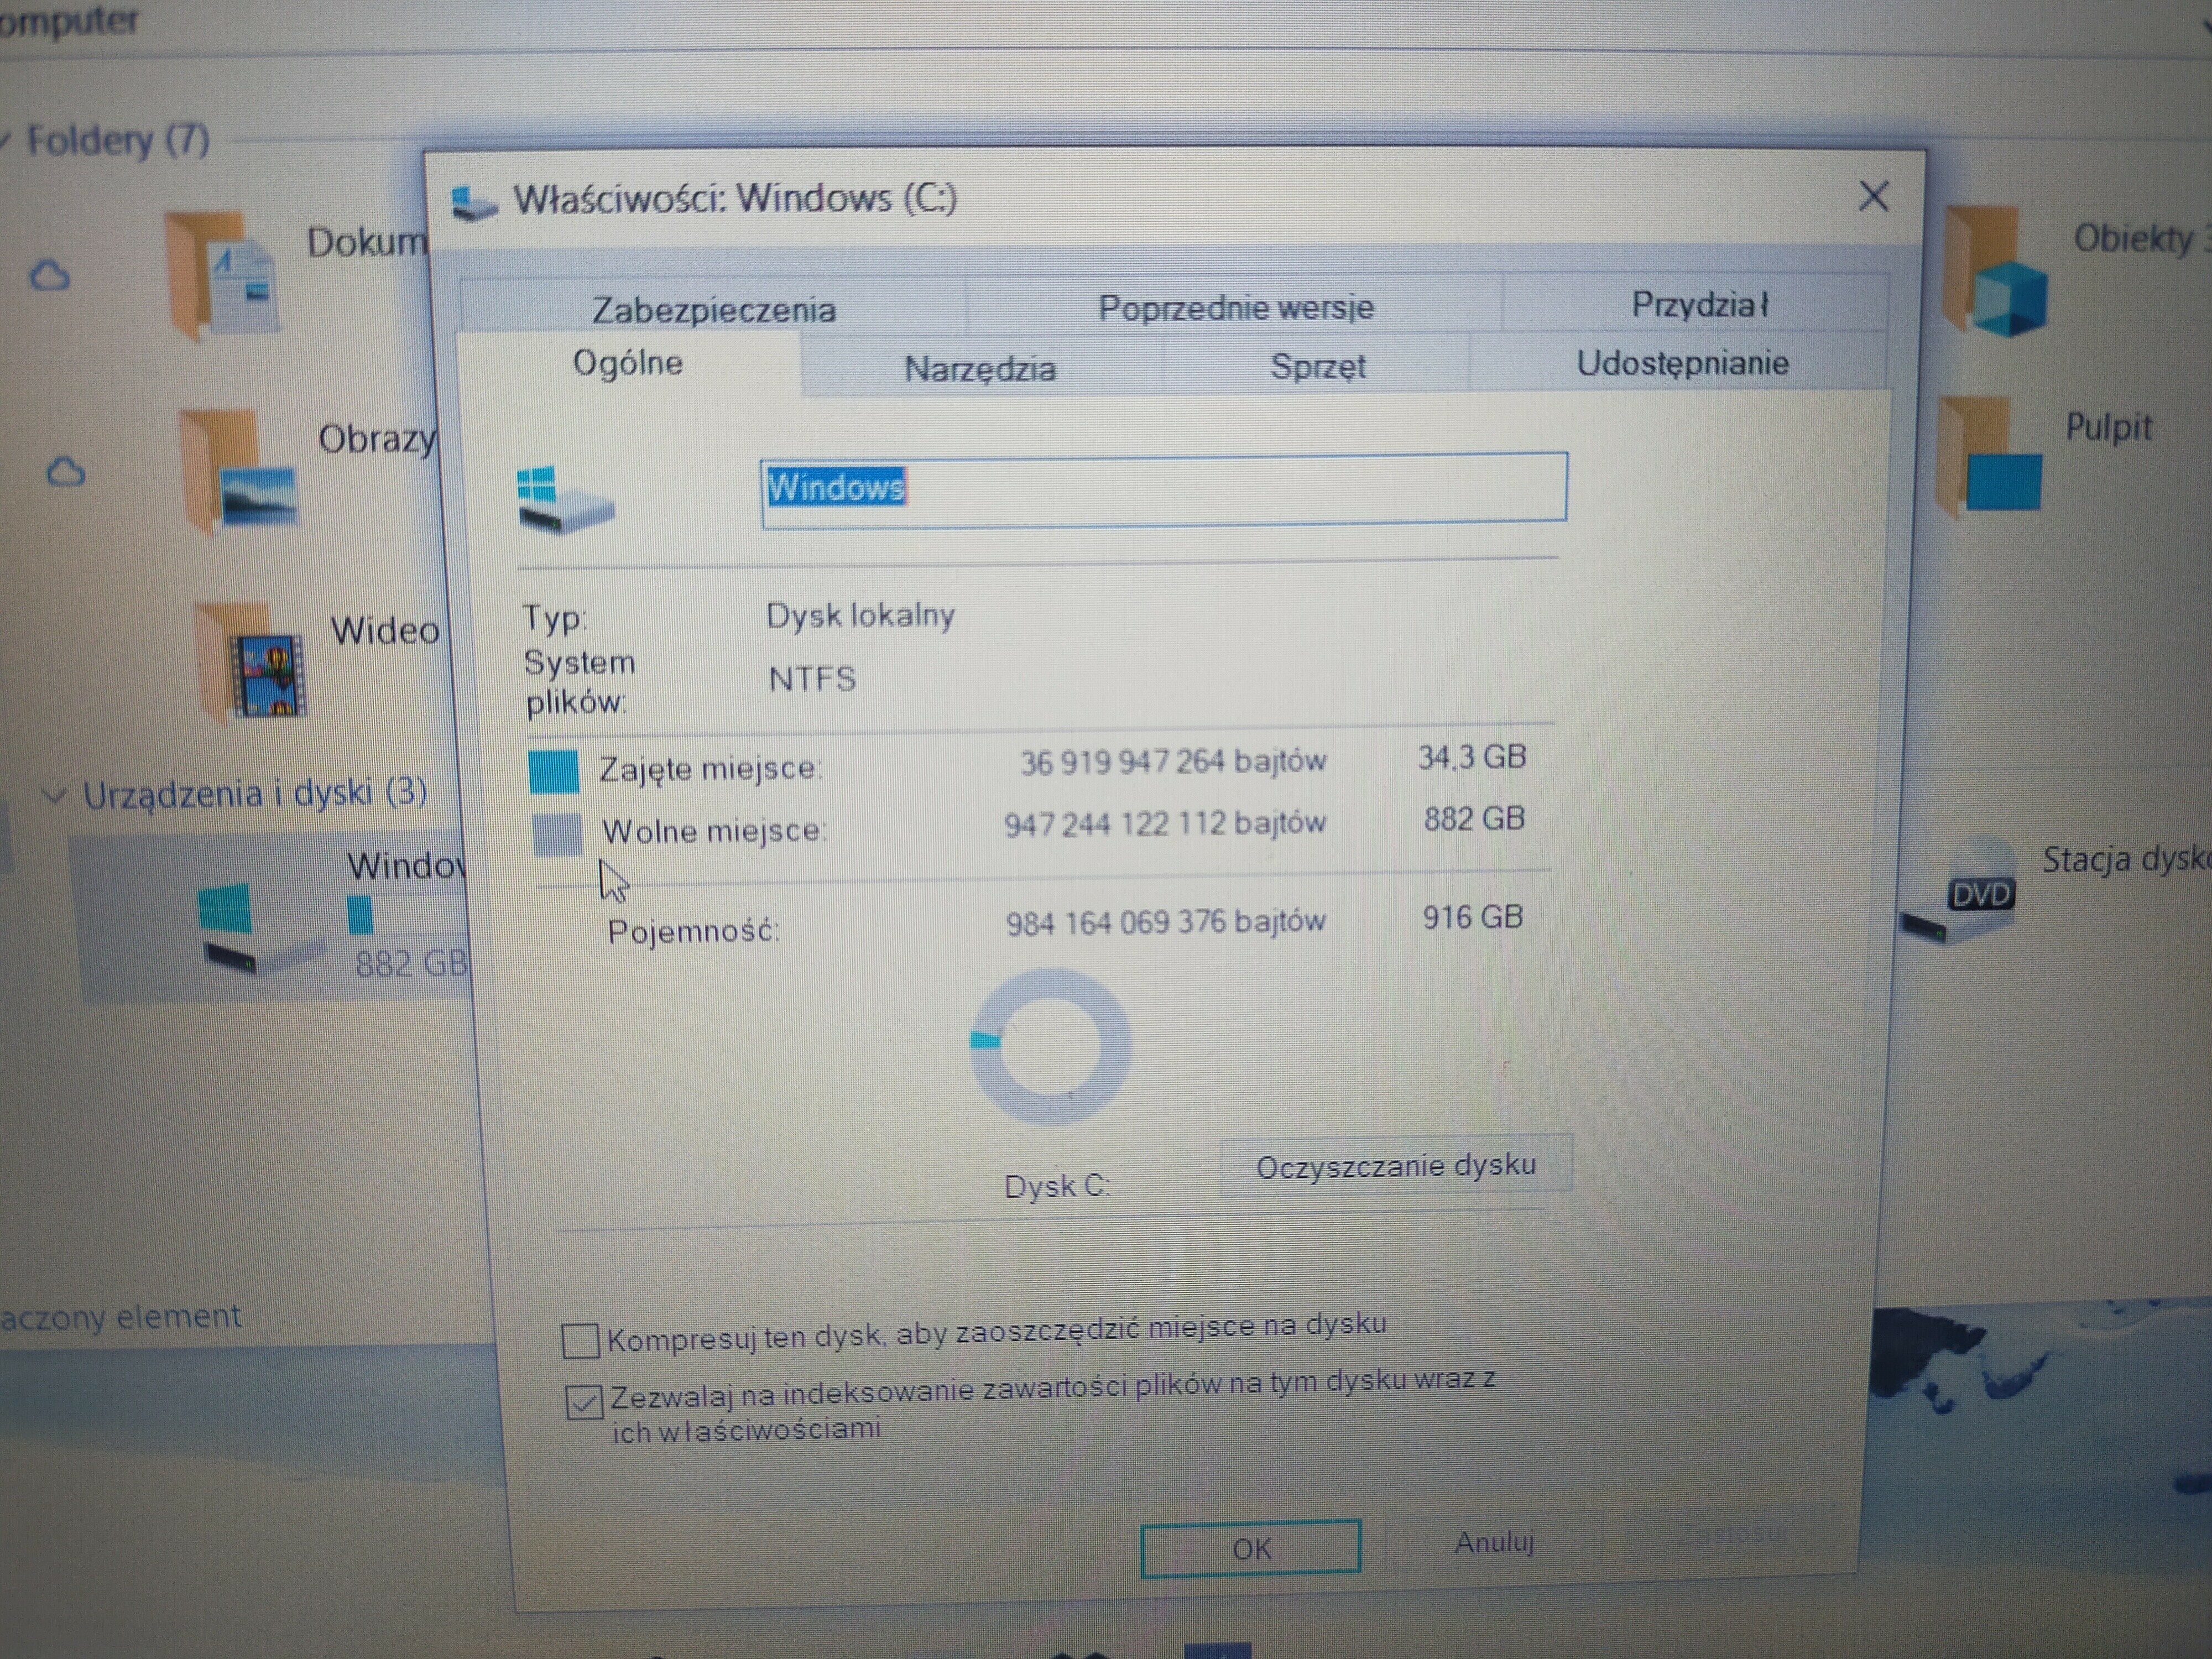Click the Obrazy folder icon

click(x=240, y=472)
